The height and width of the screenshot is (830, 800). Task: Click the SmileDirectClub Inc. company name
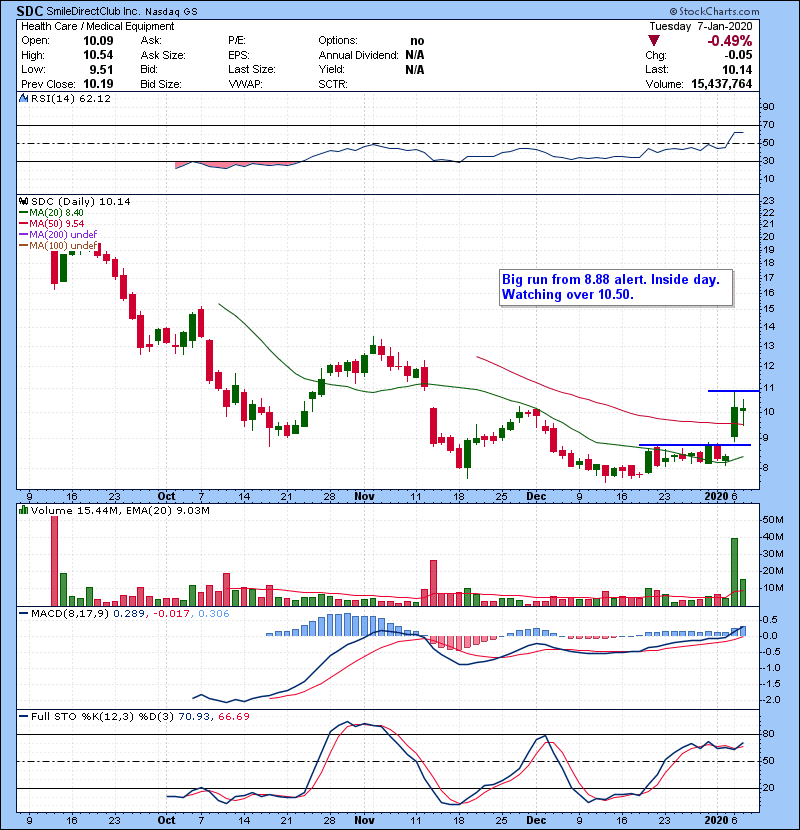(93, 12)
